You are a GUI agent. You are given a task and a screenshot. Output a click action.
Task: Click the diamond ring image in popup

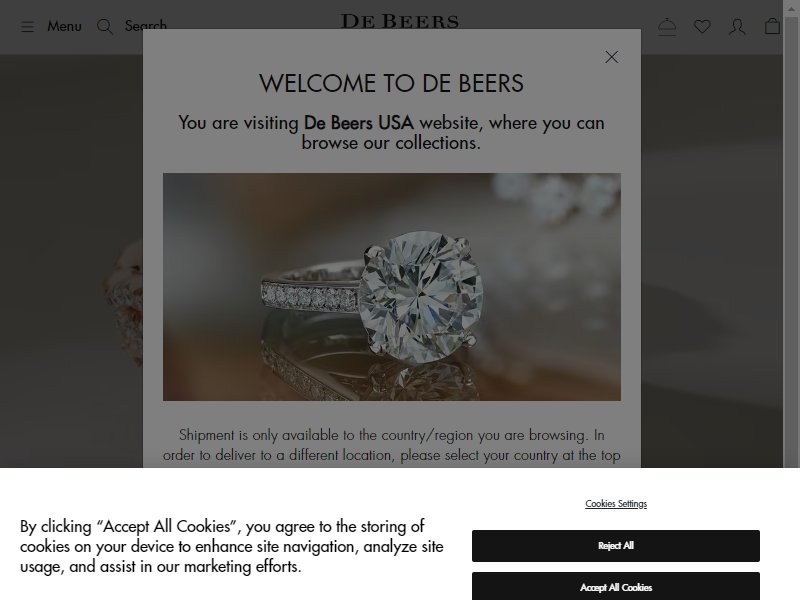pos(392,287)
